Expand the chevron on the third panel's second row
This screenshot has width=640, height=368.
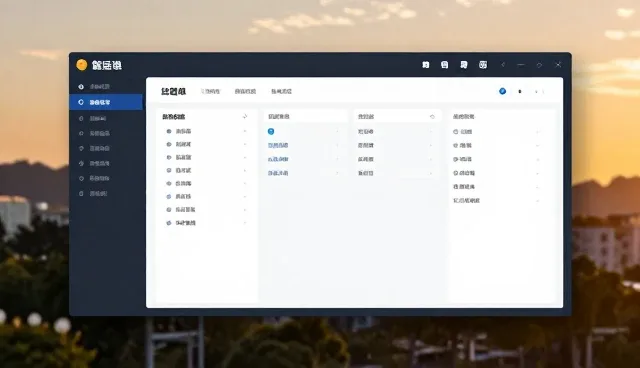[x=431, y=145]
